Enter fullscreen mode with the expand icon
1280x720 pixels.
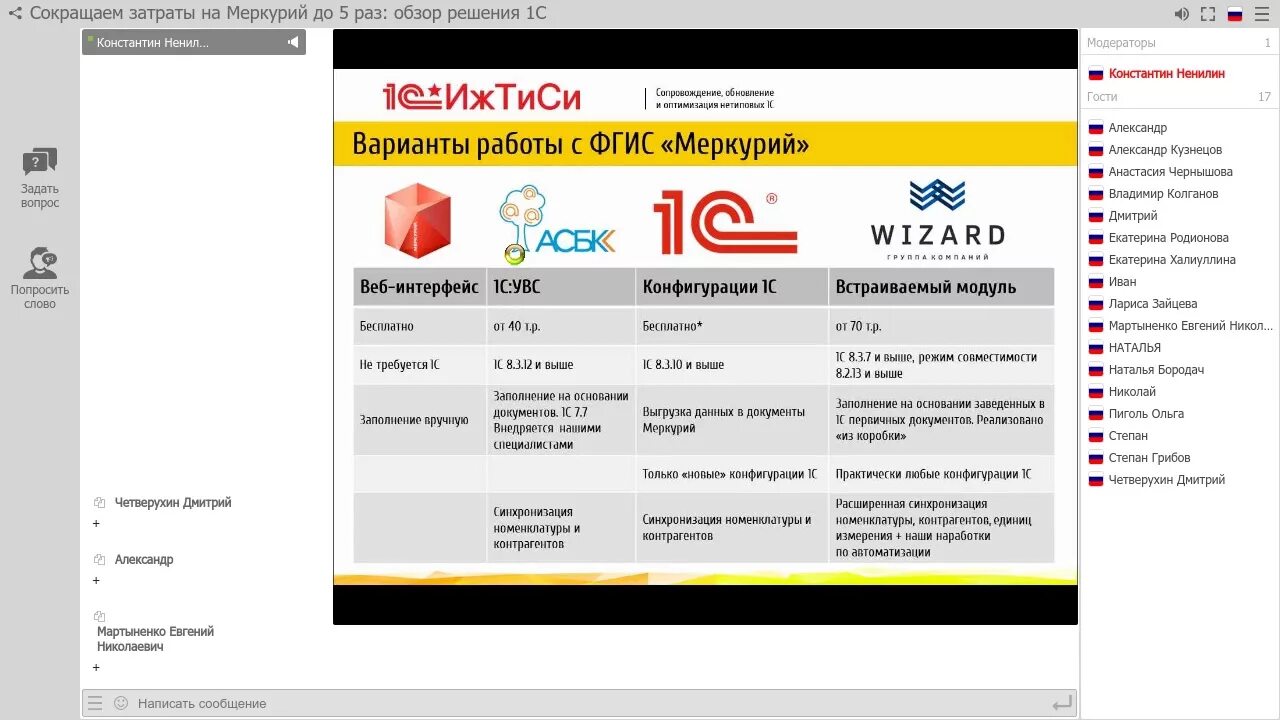[1208, 14]
